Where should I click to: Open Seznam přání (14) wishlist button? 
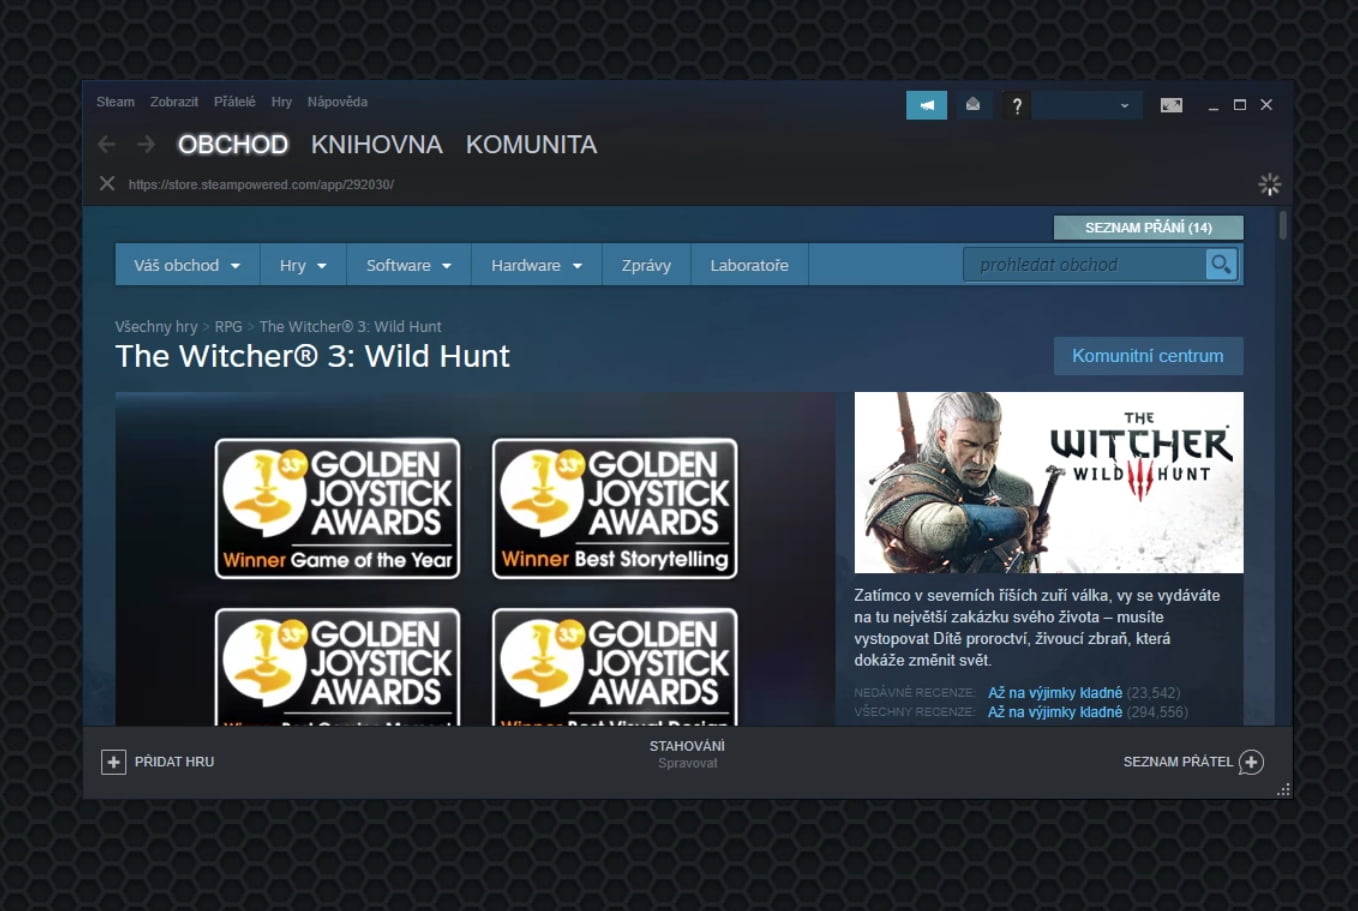coord(1148,228)
